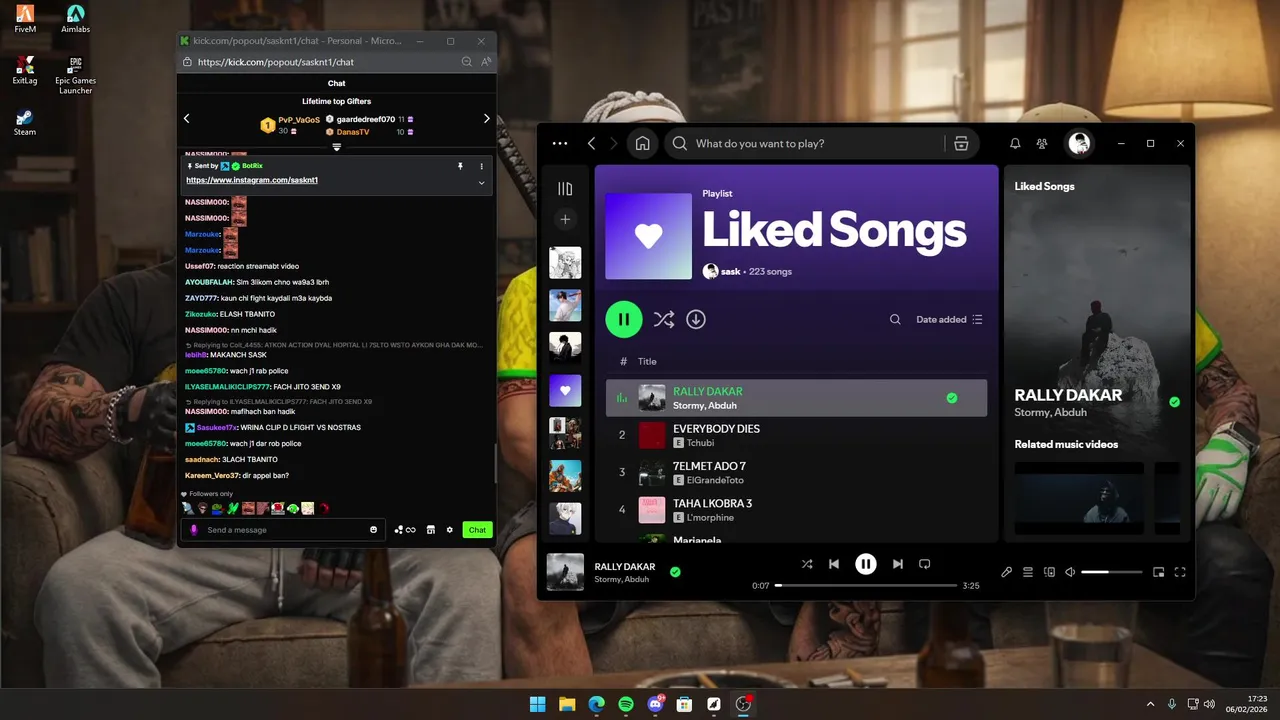Skip to next track
Viewport: 1280px width, 720px height.
tap(898, 564)
